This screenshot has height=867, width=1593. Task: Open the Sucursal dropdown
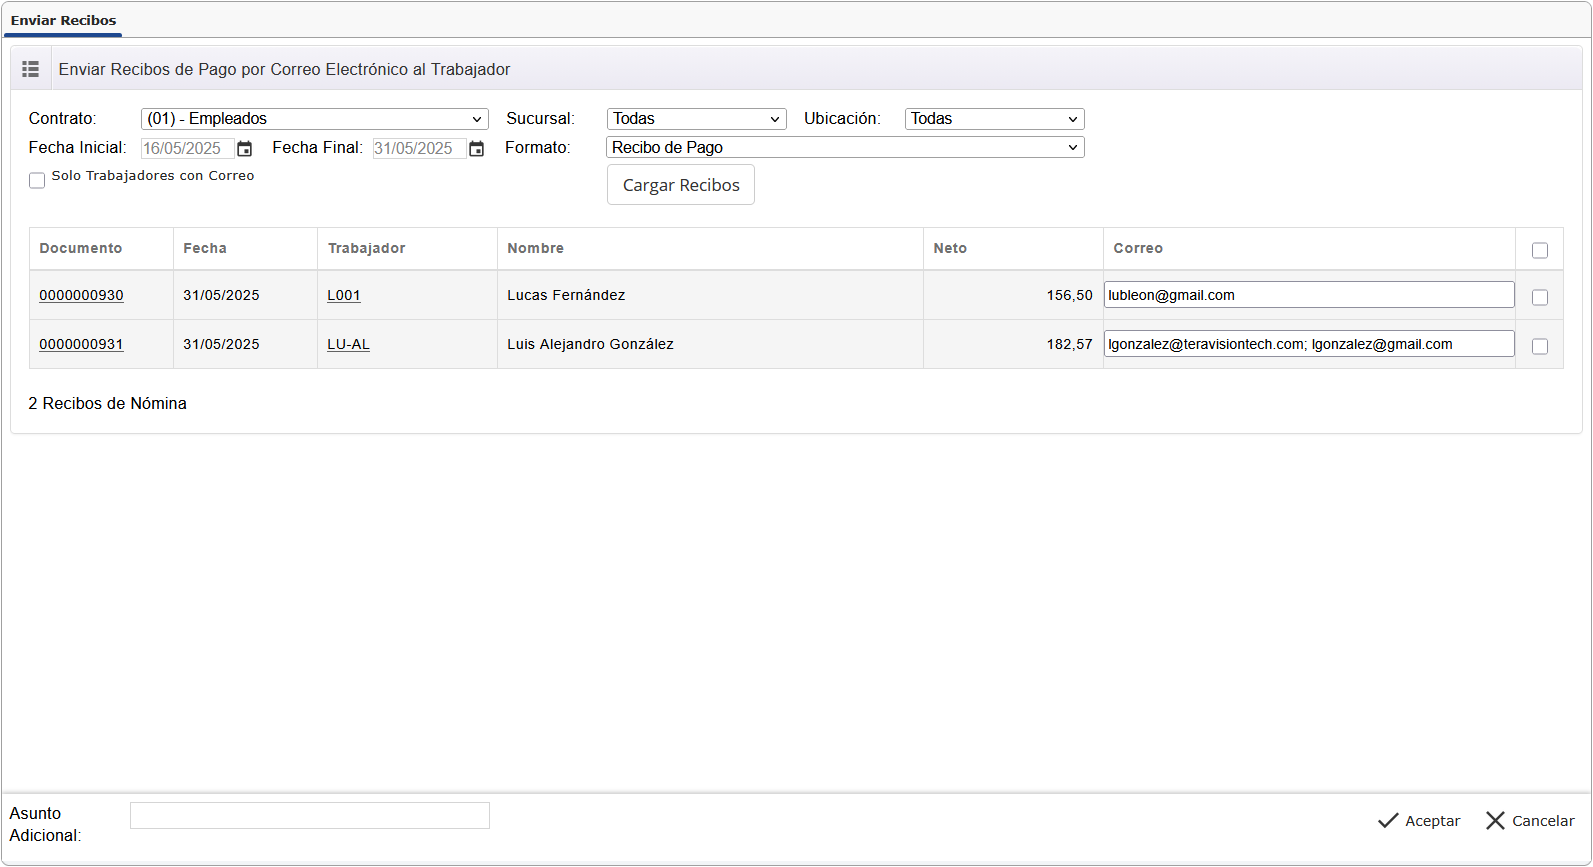pyautogui.click(x=696, y=119)
